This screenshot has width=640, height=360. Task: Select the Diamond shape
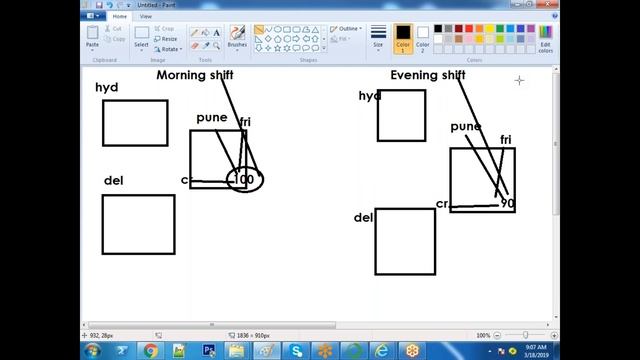pyautogui.click(x=268, y=39)
